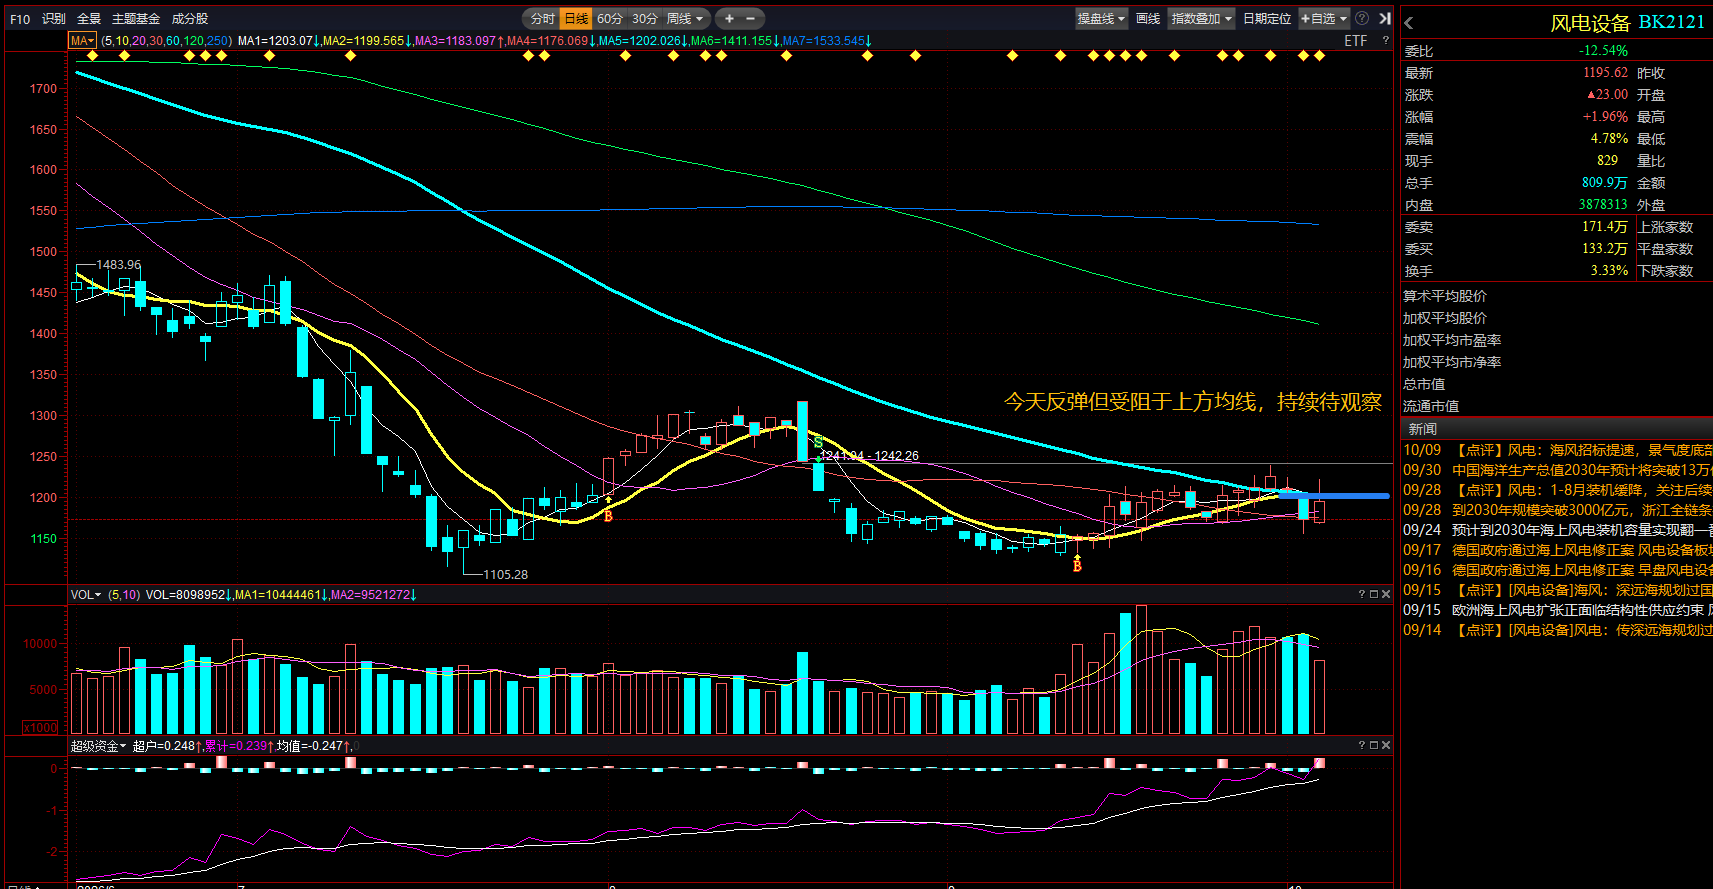1713x889 pixels.
Task: Open the 识别 menu item
Action: 54,18
